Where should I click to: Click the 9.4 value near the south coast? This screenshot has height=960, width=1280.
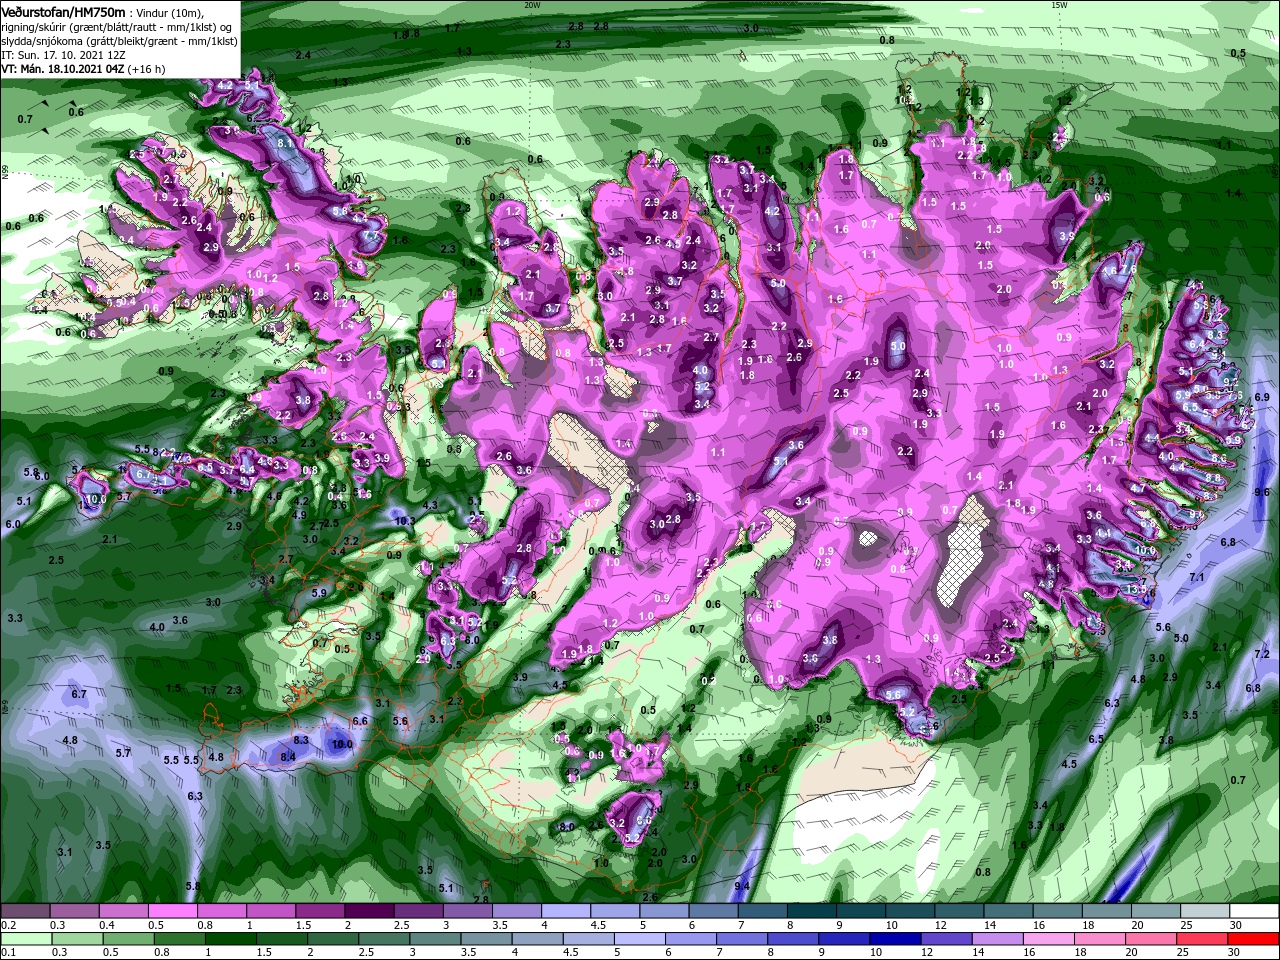coord(742,886)
